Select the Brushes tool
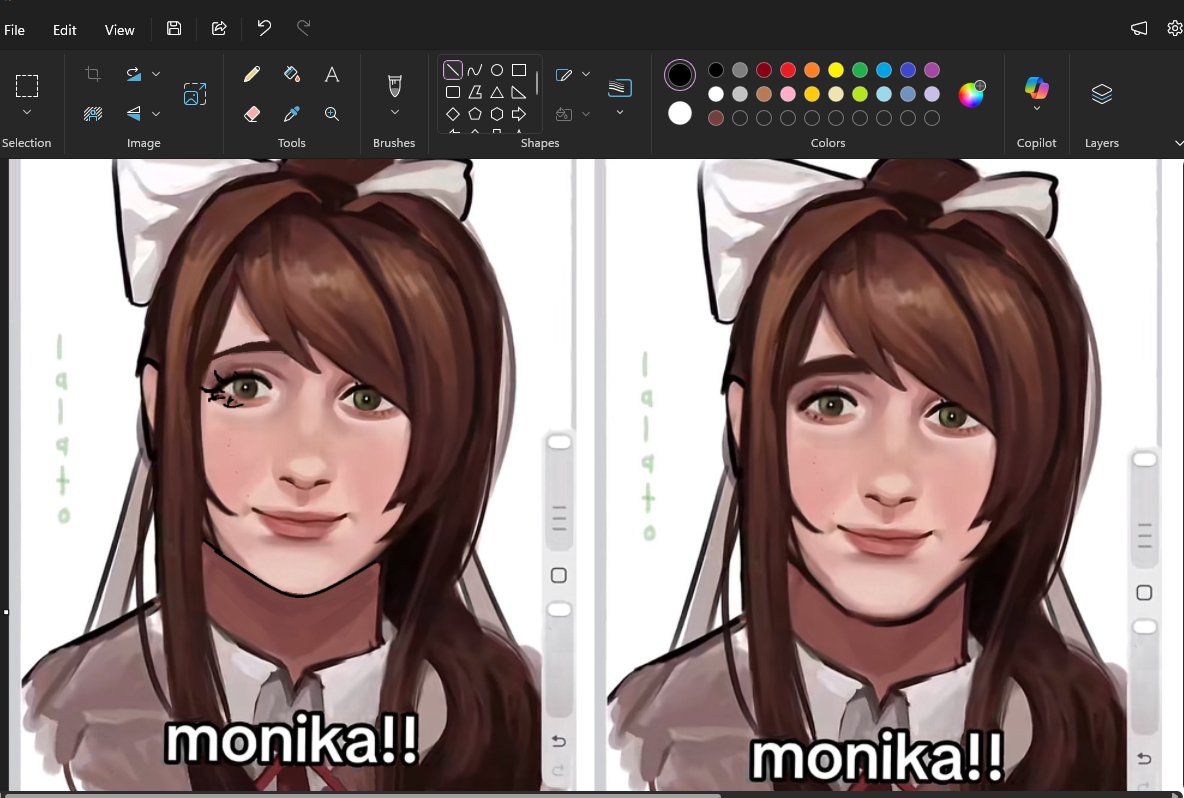 click(x=394, y=85)
